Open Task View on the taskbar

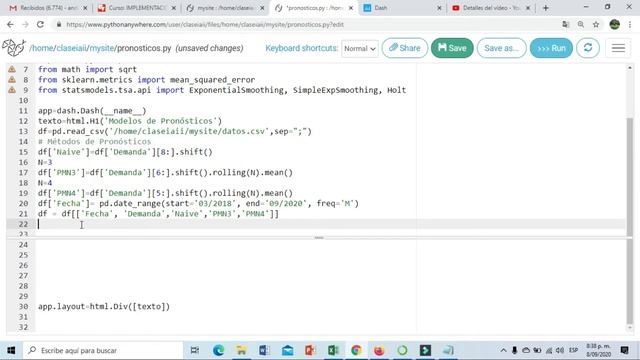point(195,350)
